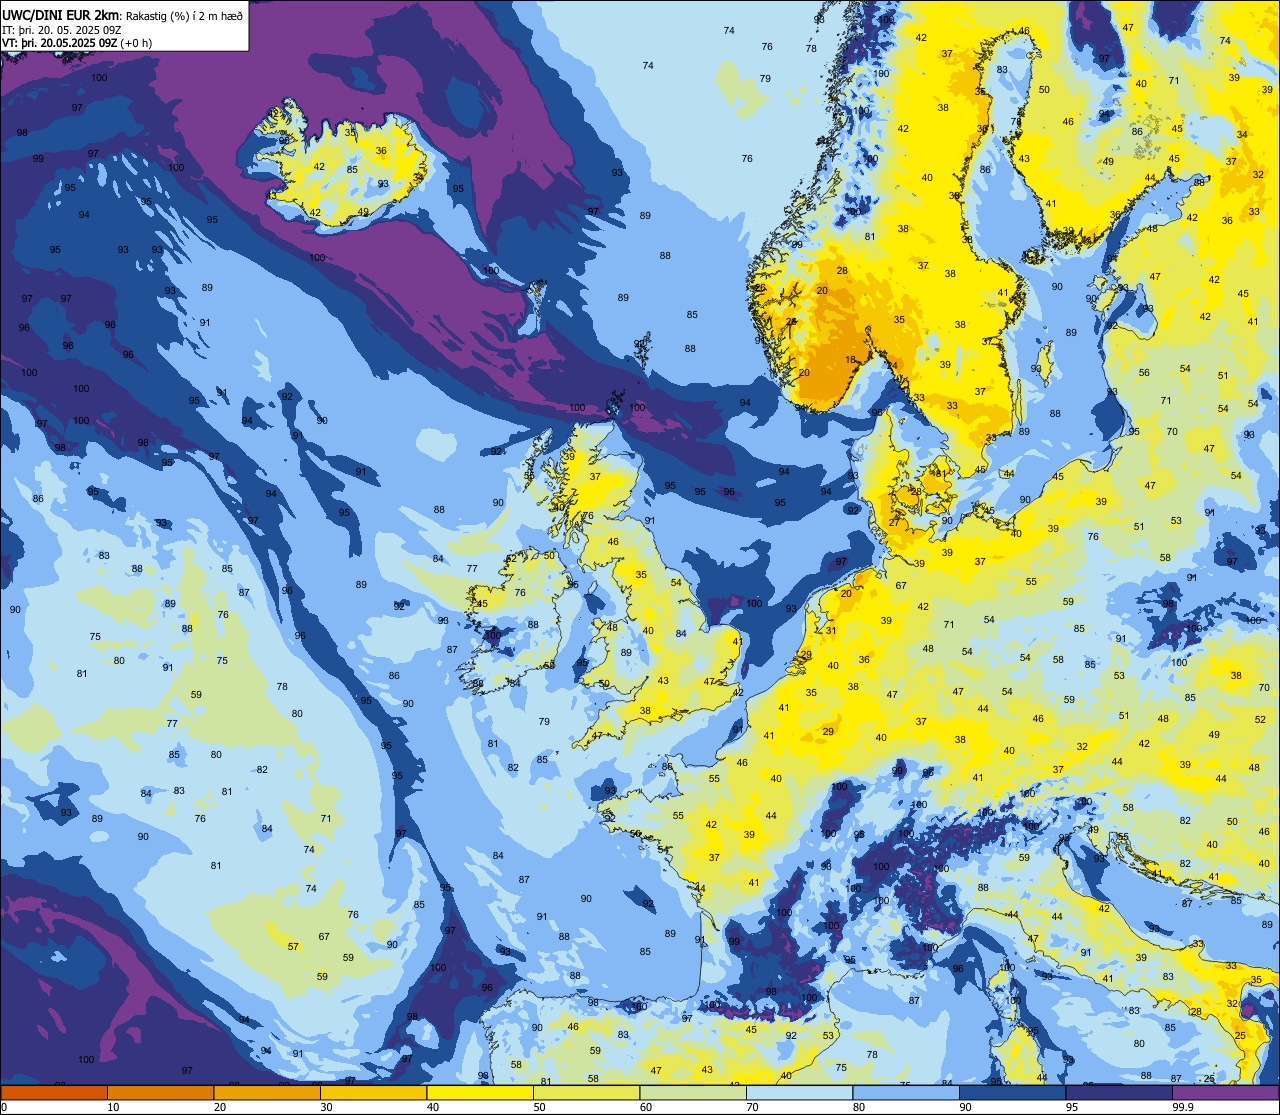Click the pale blue 70–80 legend swatch
1280x1115 pixels.
[799, 1092]
